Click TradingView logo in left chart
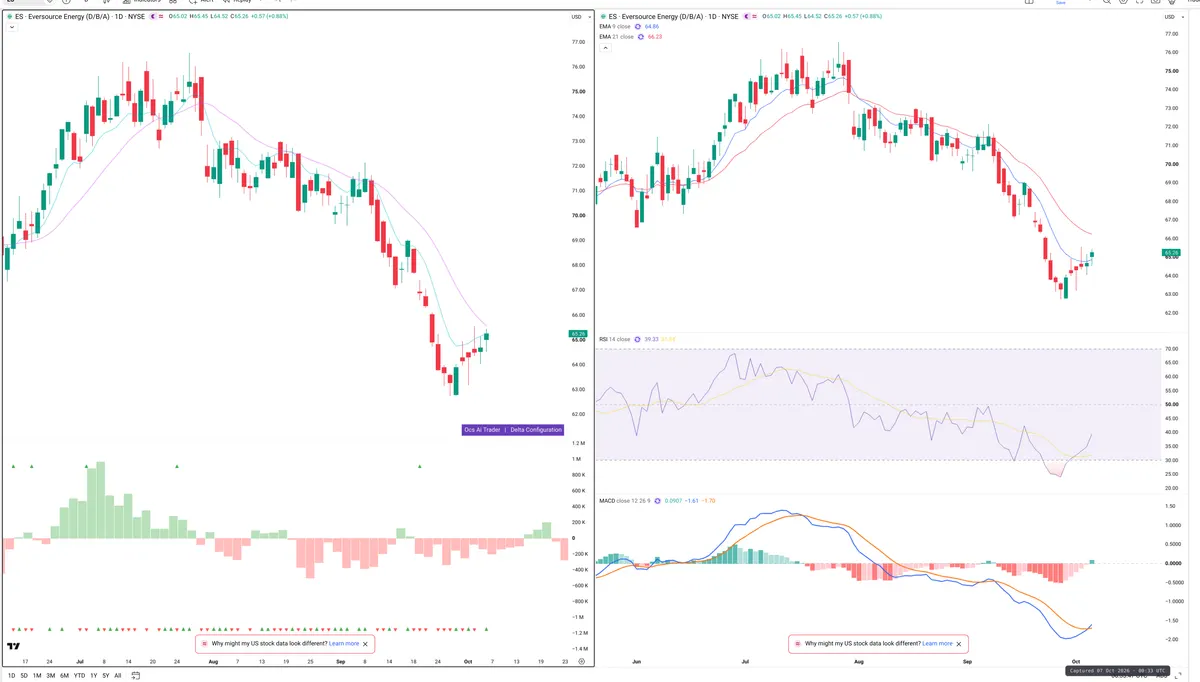Viewport: 1200px width, 682px height. coord(14,646)
